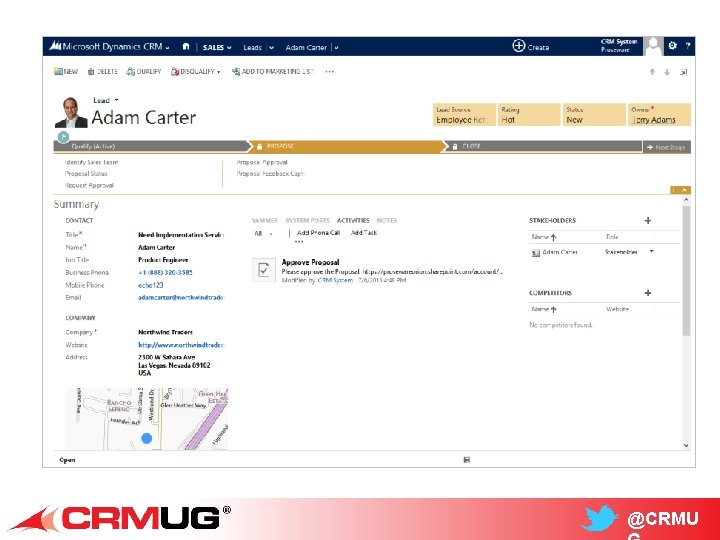Add a stakeholder with plus icon
This screenshot has width=720, height=540.
[x=647, y=220]
